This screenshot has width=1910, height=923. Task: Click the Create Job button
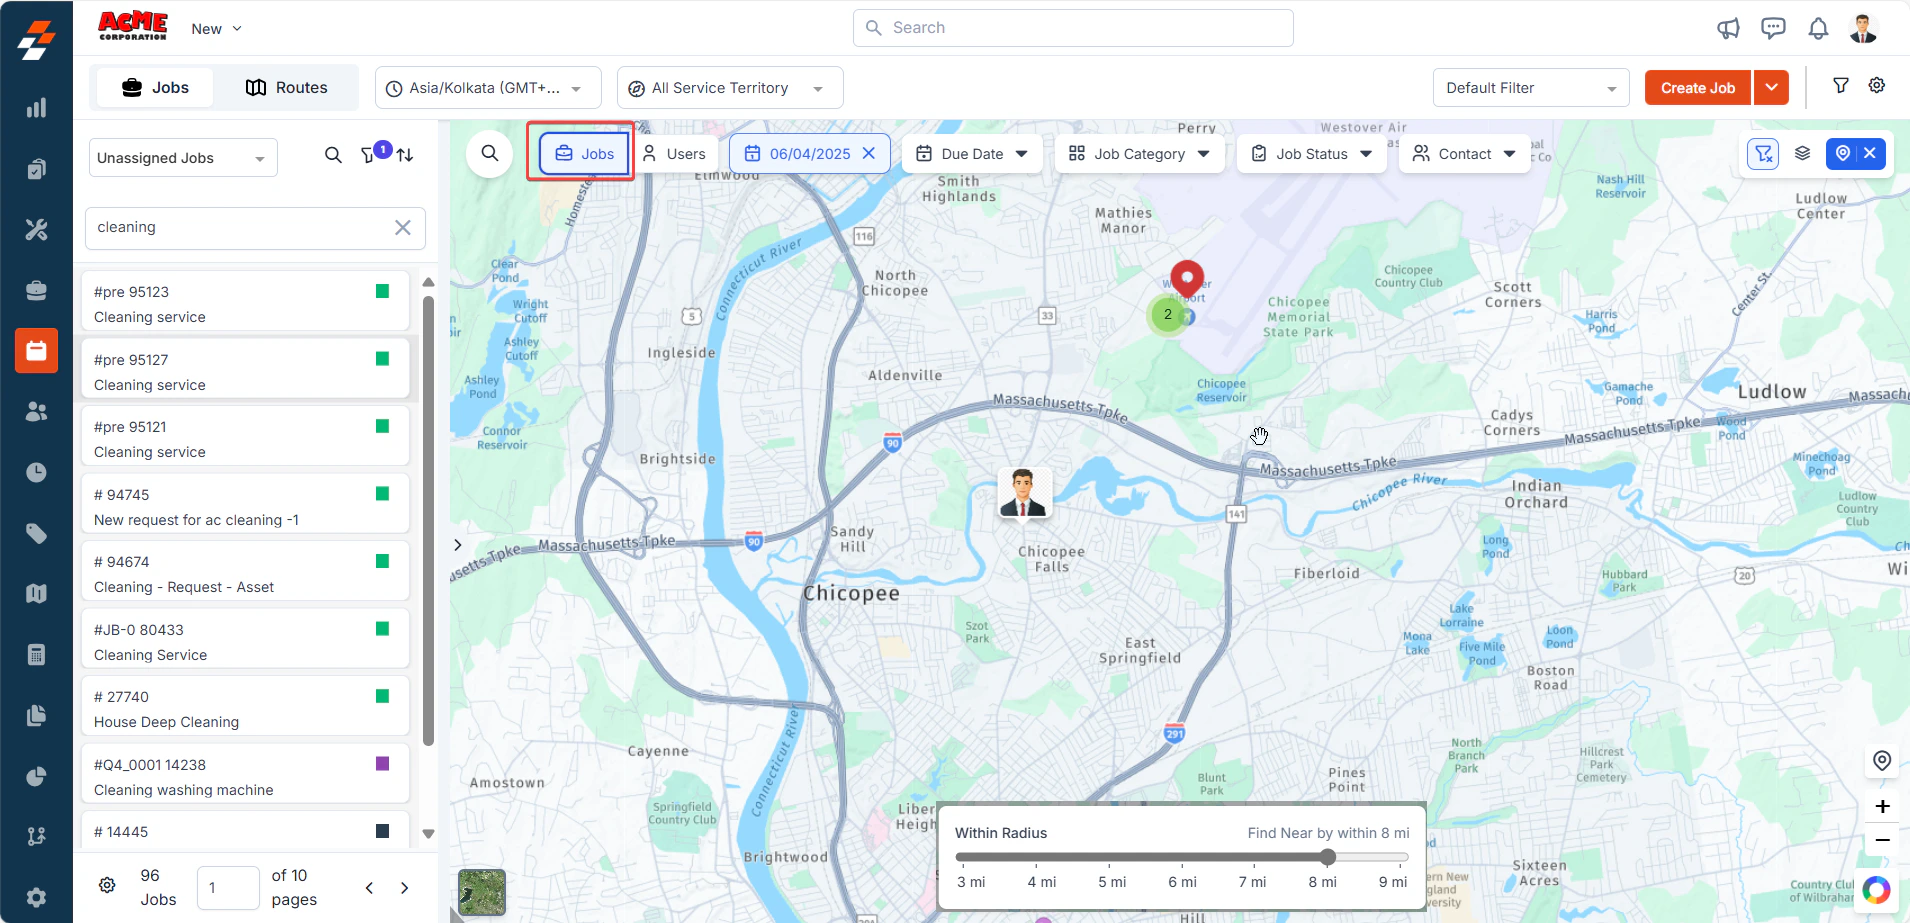coord(1698,88)
